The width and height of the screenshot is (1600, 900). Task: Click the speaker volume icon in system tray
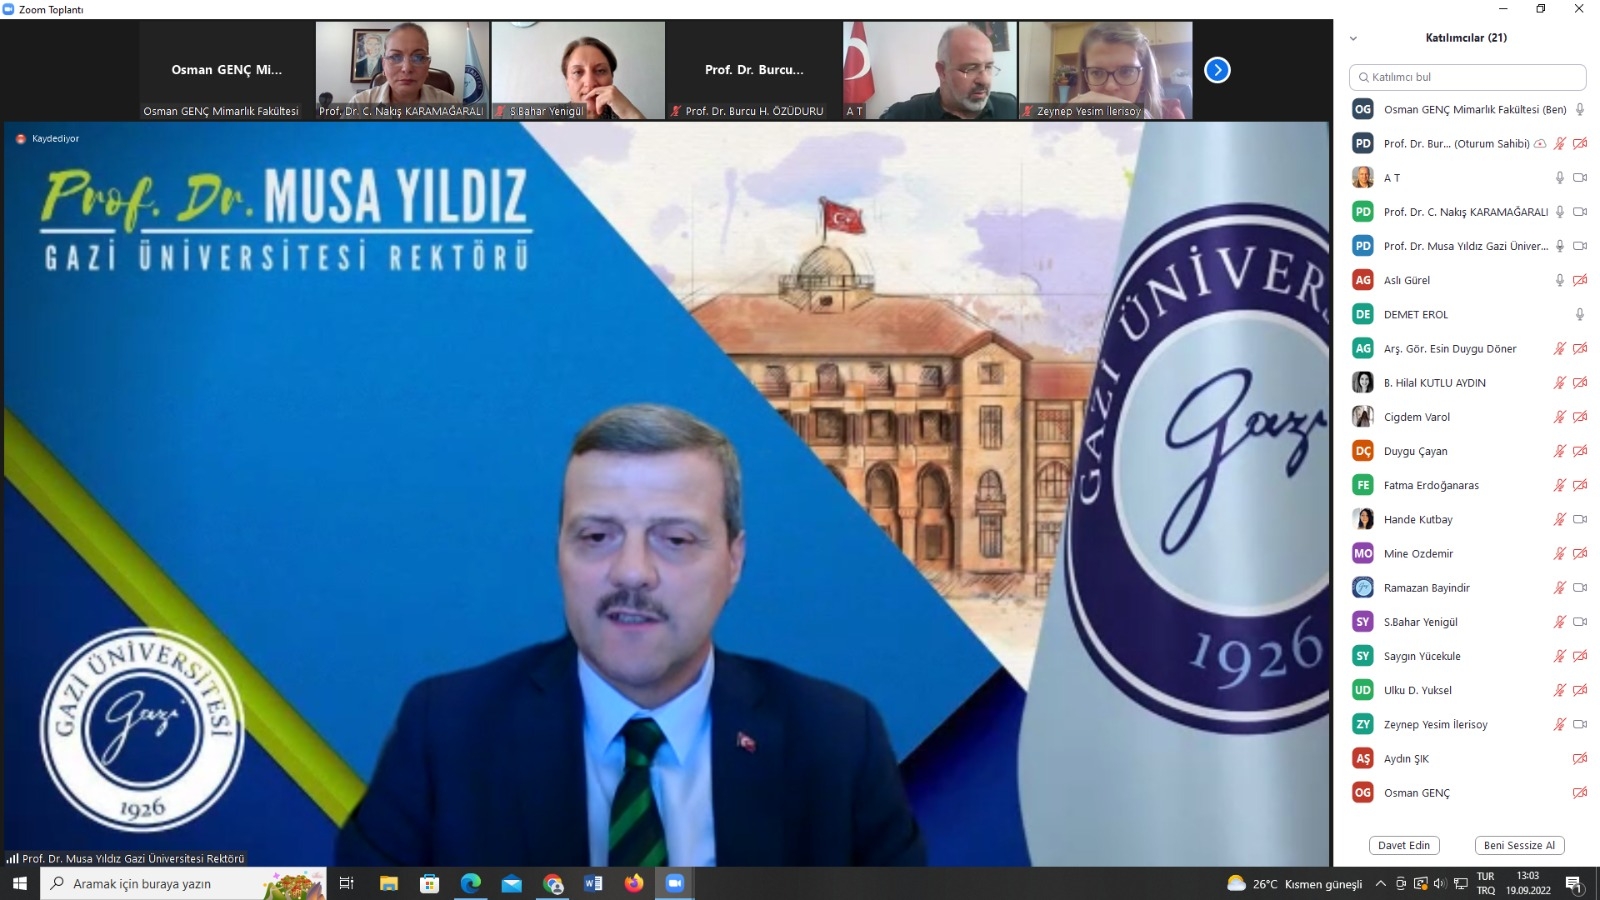1440,884
